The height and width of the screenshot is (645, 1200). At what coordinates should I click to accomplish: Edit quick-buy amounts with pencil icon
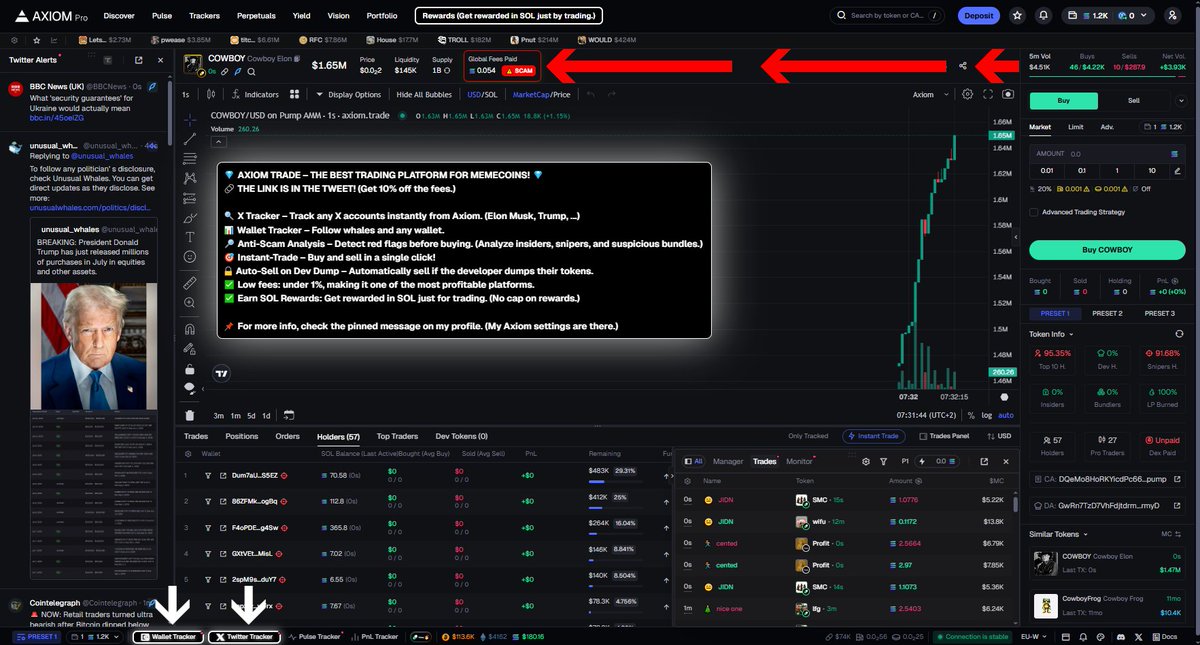(x=1179, y=170)
